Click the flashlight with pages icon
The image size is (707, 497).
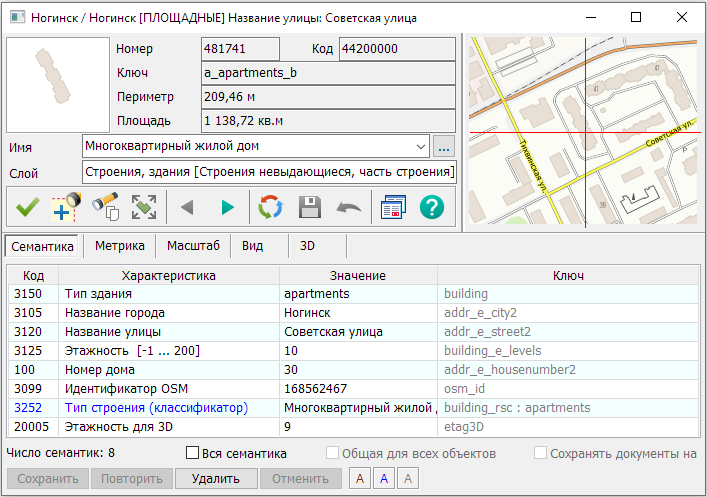pos(105,207)
